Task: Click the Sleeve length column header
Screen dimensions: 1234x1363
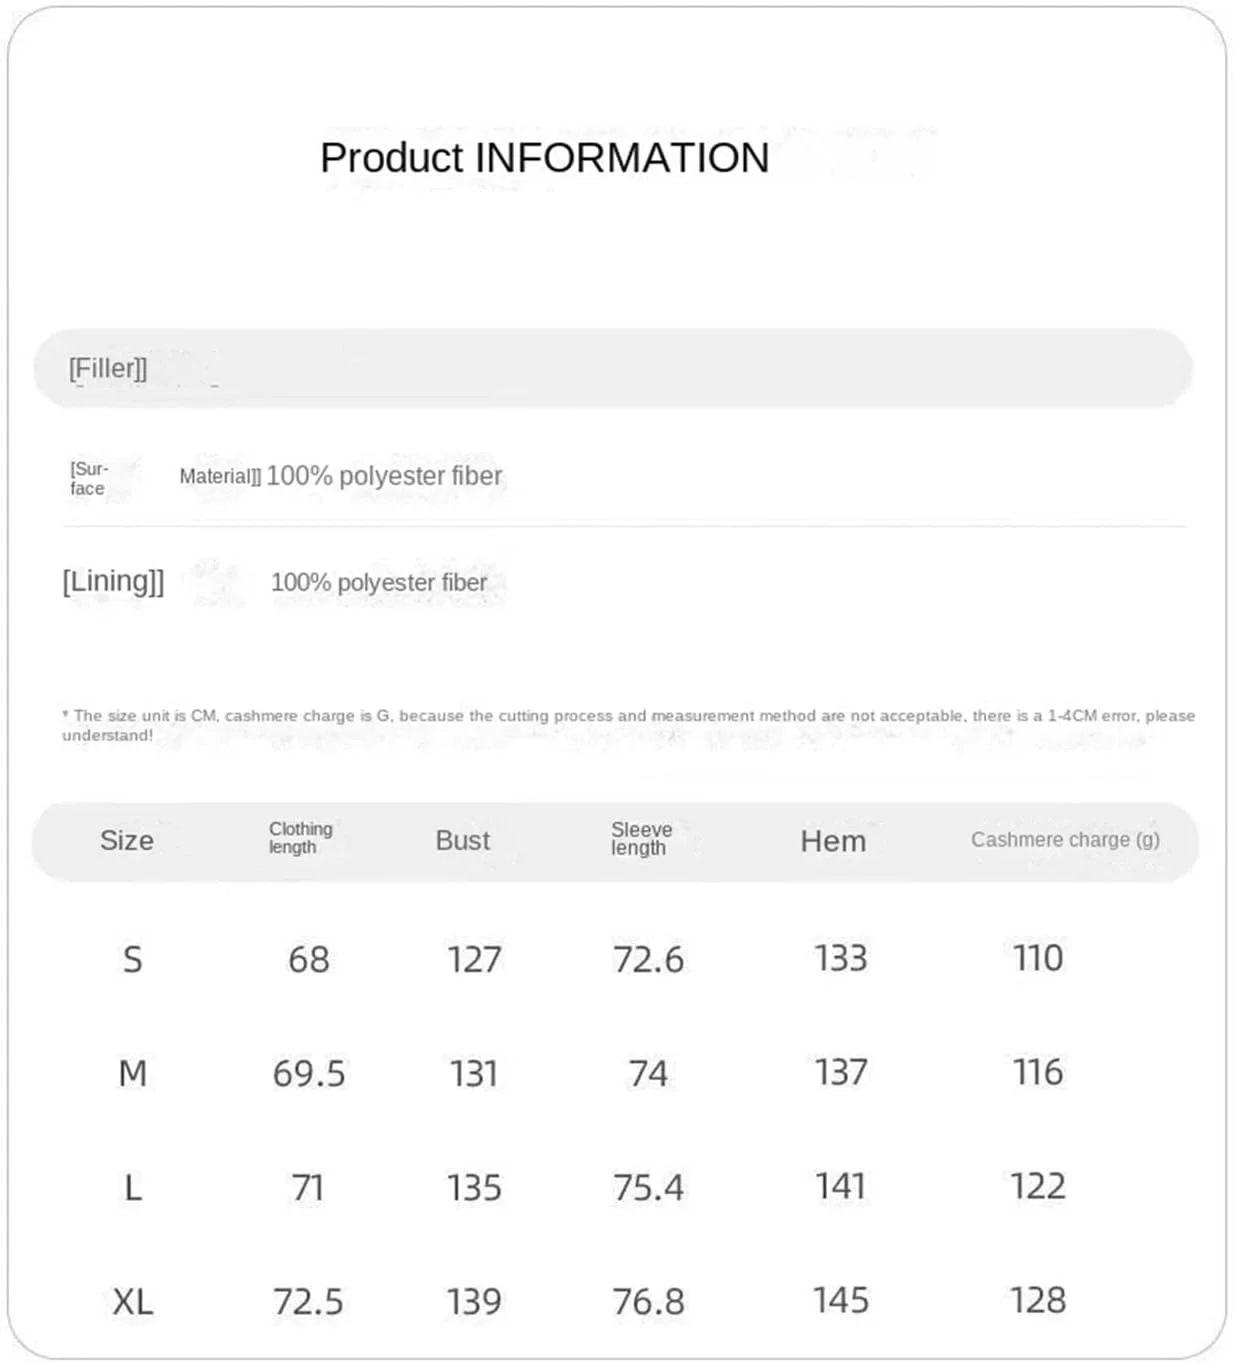Action: [x=641, y=838]
